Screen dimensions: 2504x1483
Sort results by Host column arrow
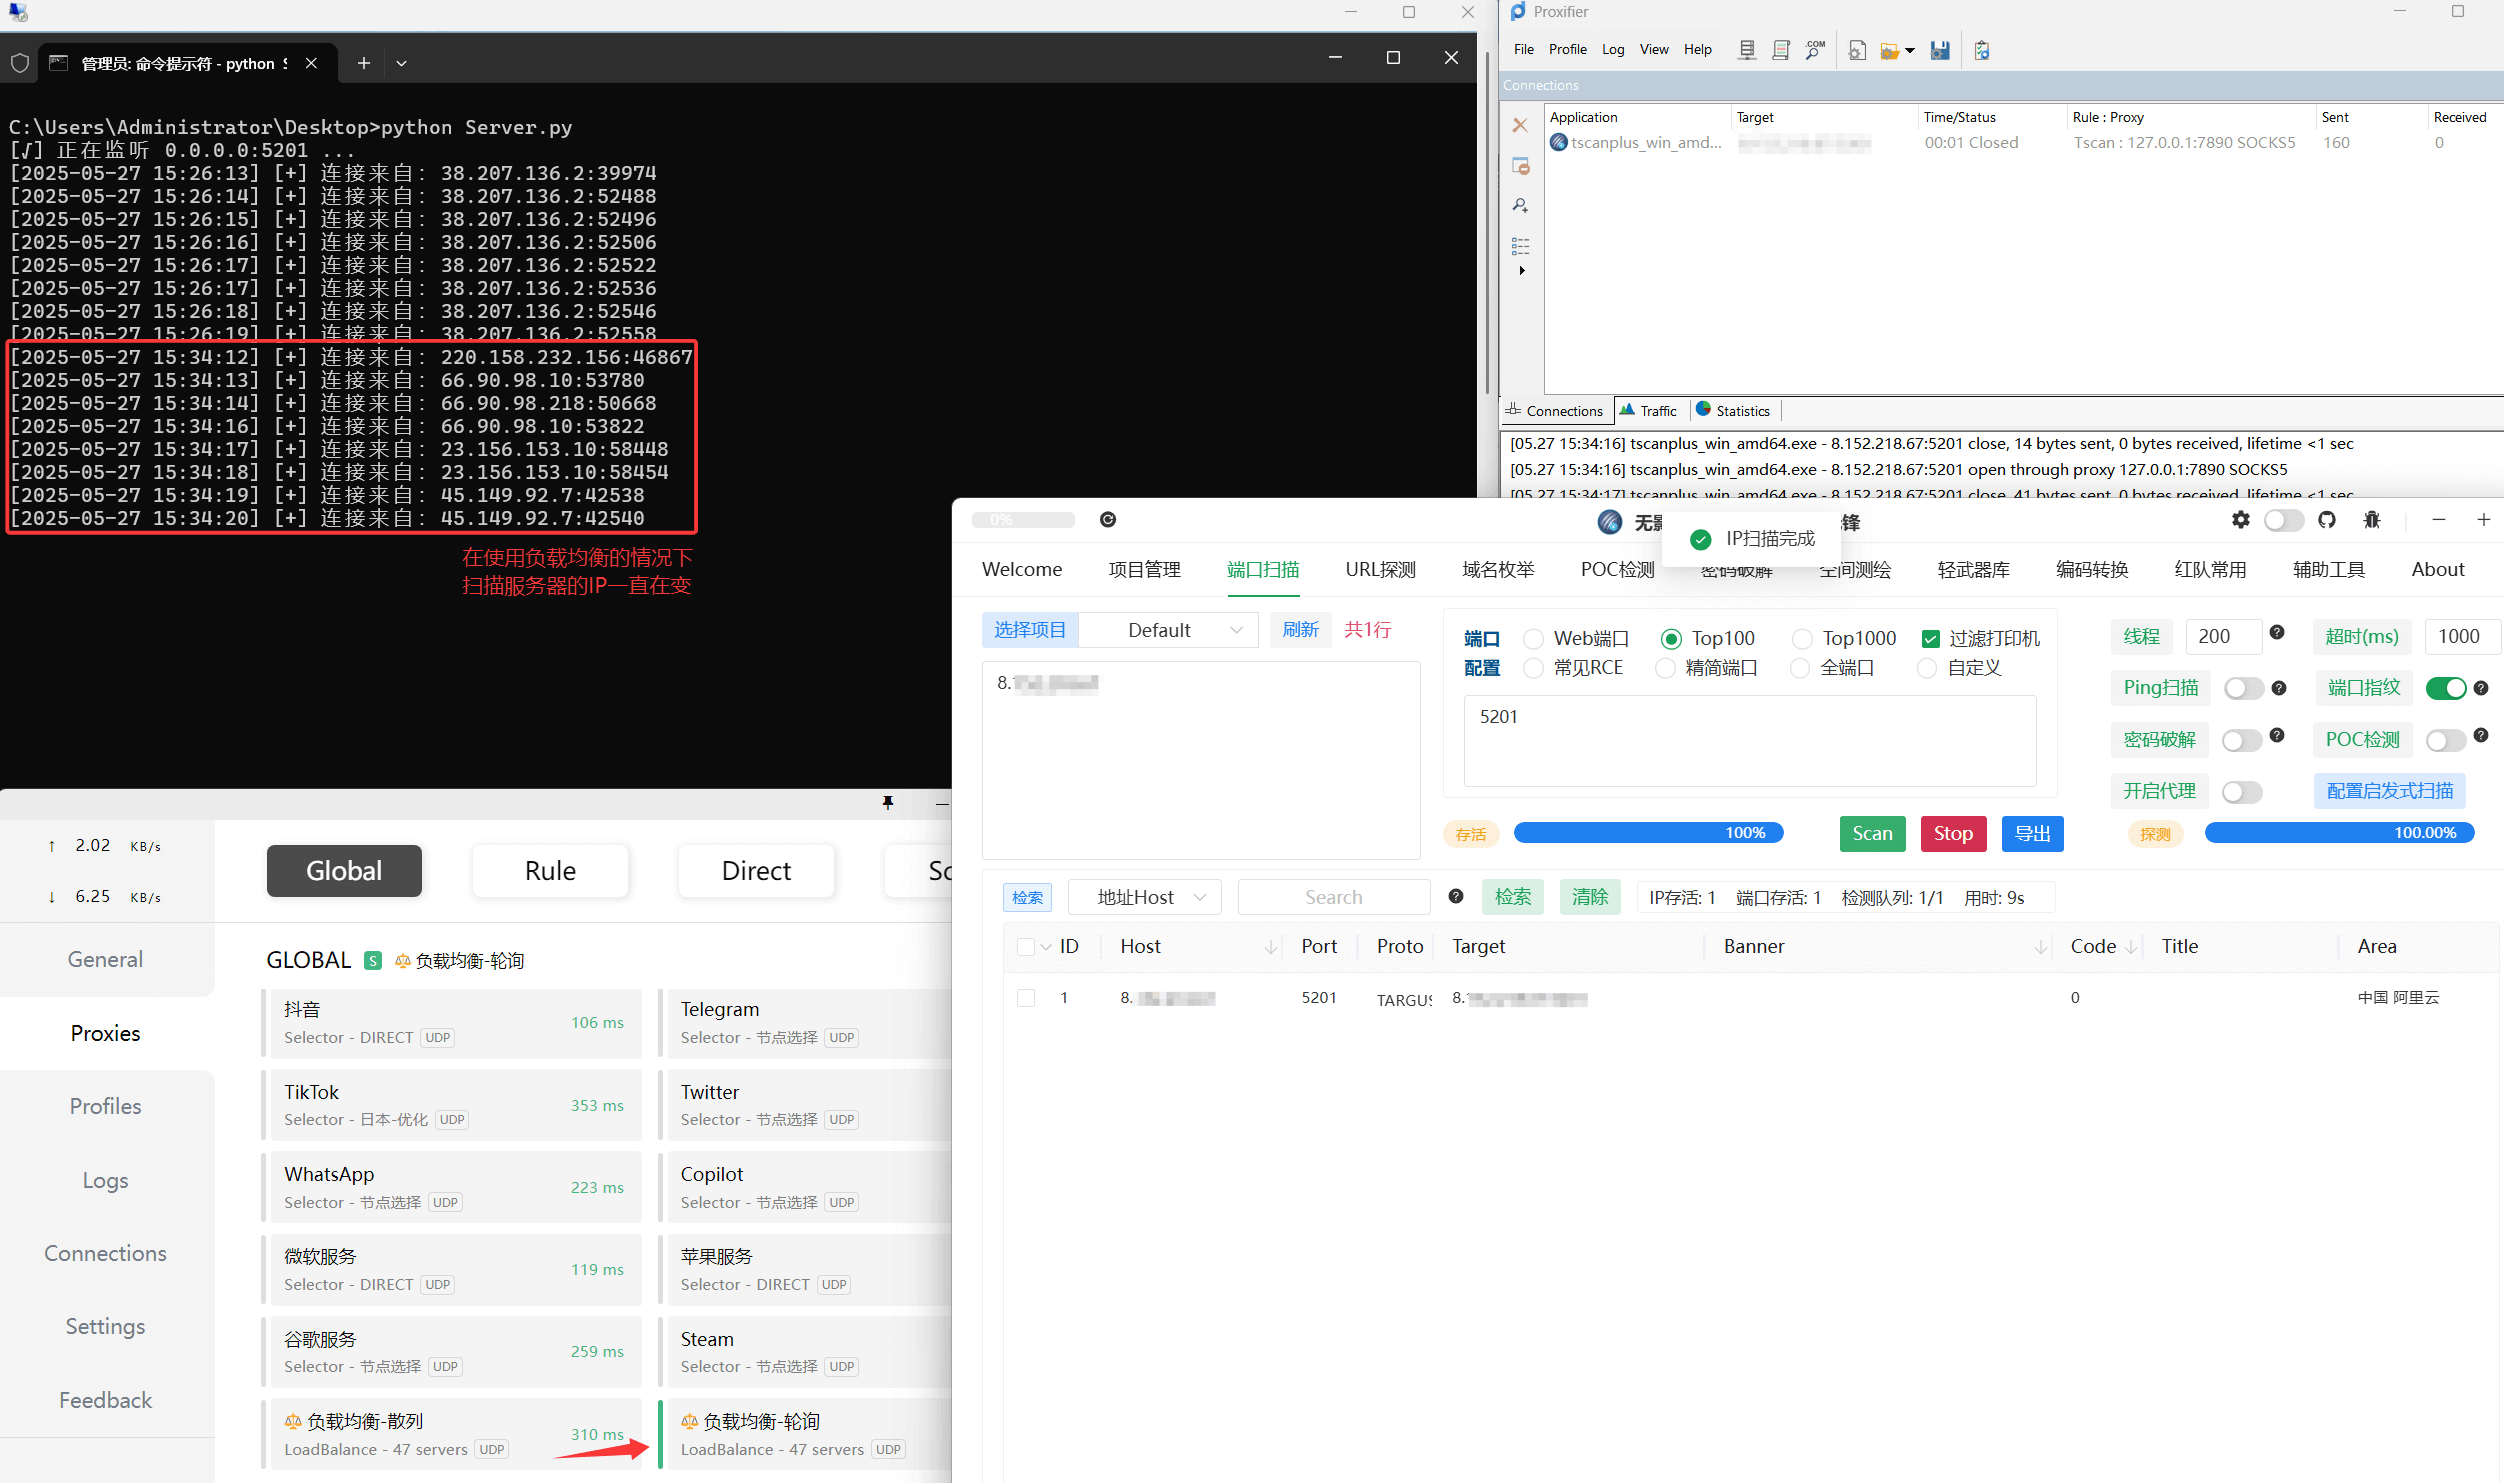pyautogui.click(x=1271, y=947)
